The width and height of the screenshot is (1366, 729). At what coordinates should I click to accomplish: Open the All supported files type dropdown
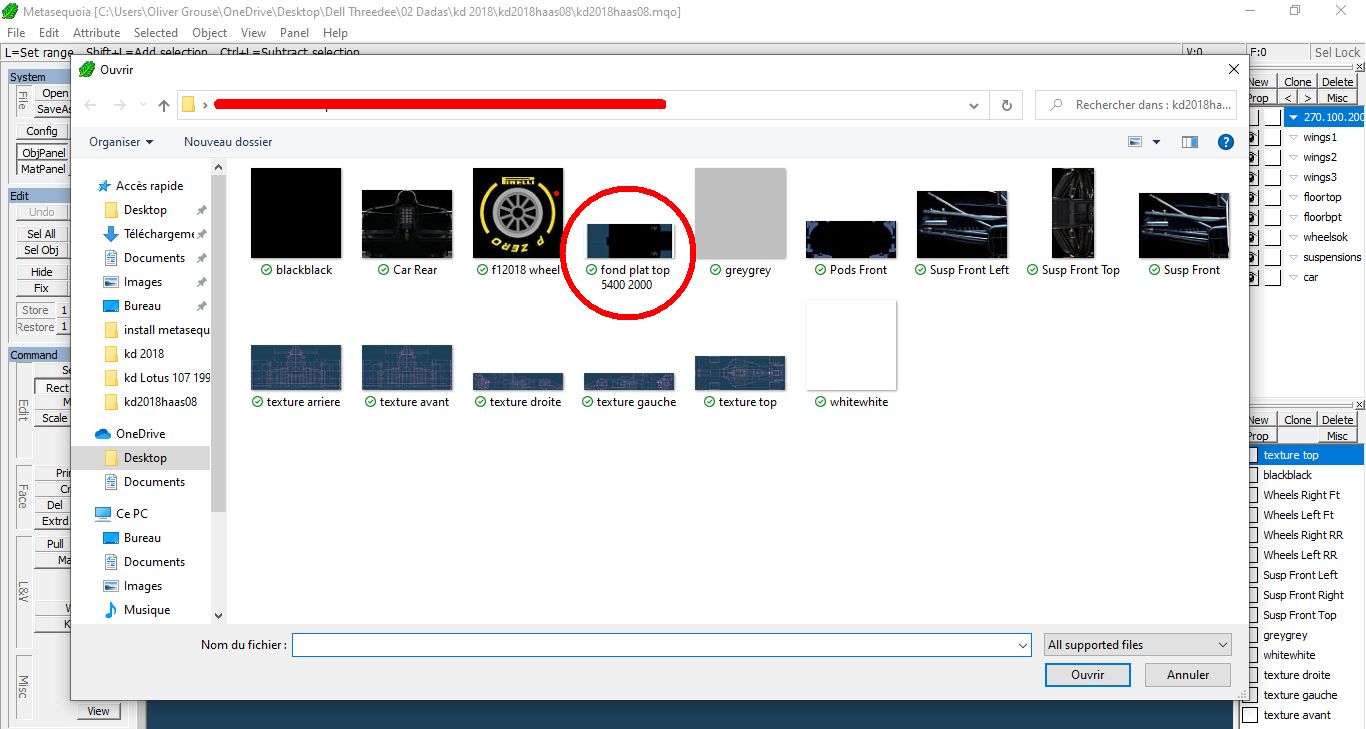pyautogui.click(x=1137, y=645)
